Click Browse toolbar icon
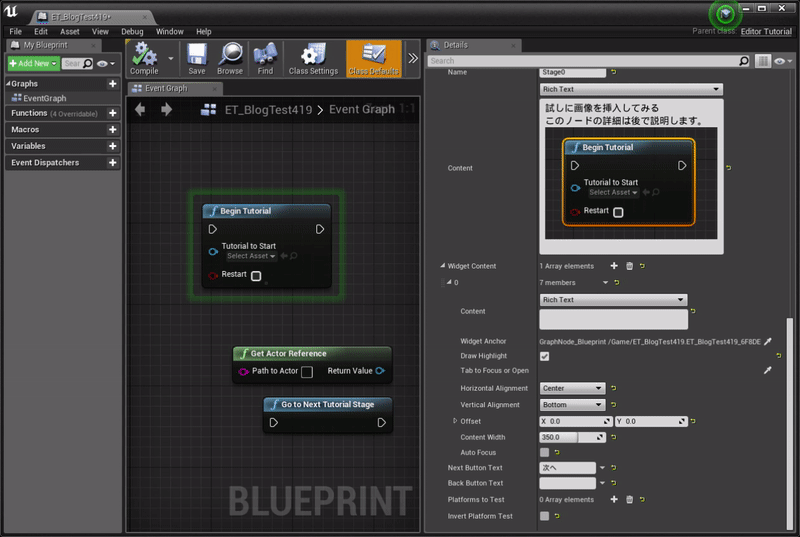This screenshot has width=800, height=537. coord(230,59)
